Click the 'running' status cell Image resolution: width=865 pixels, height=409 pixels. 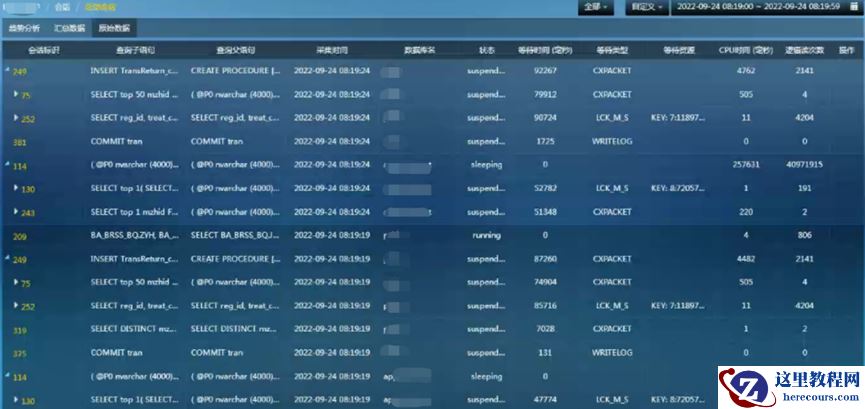point(487,235)
